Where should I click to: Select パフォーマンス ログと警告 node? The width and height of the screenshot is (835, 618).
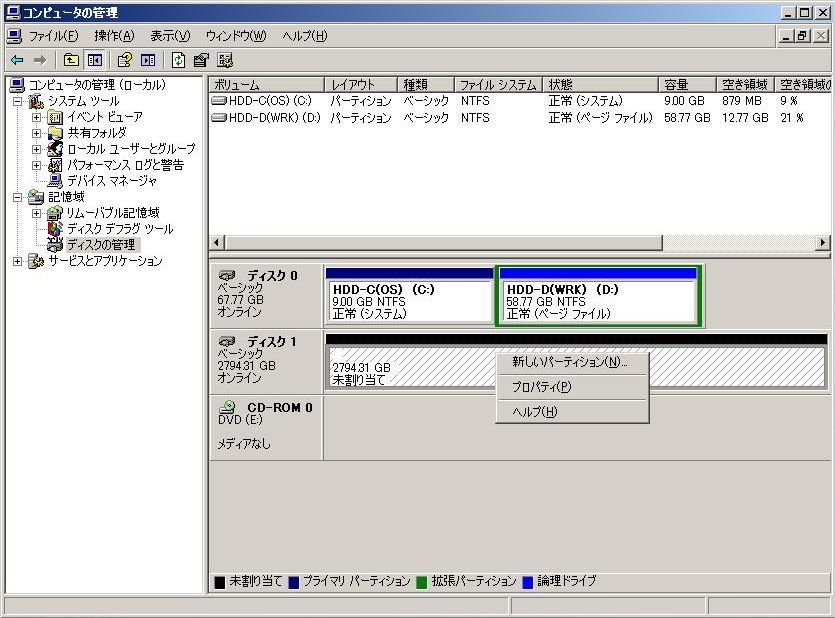point(125,164)
